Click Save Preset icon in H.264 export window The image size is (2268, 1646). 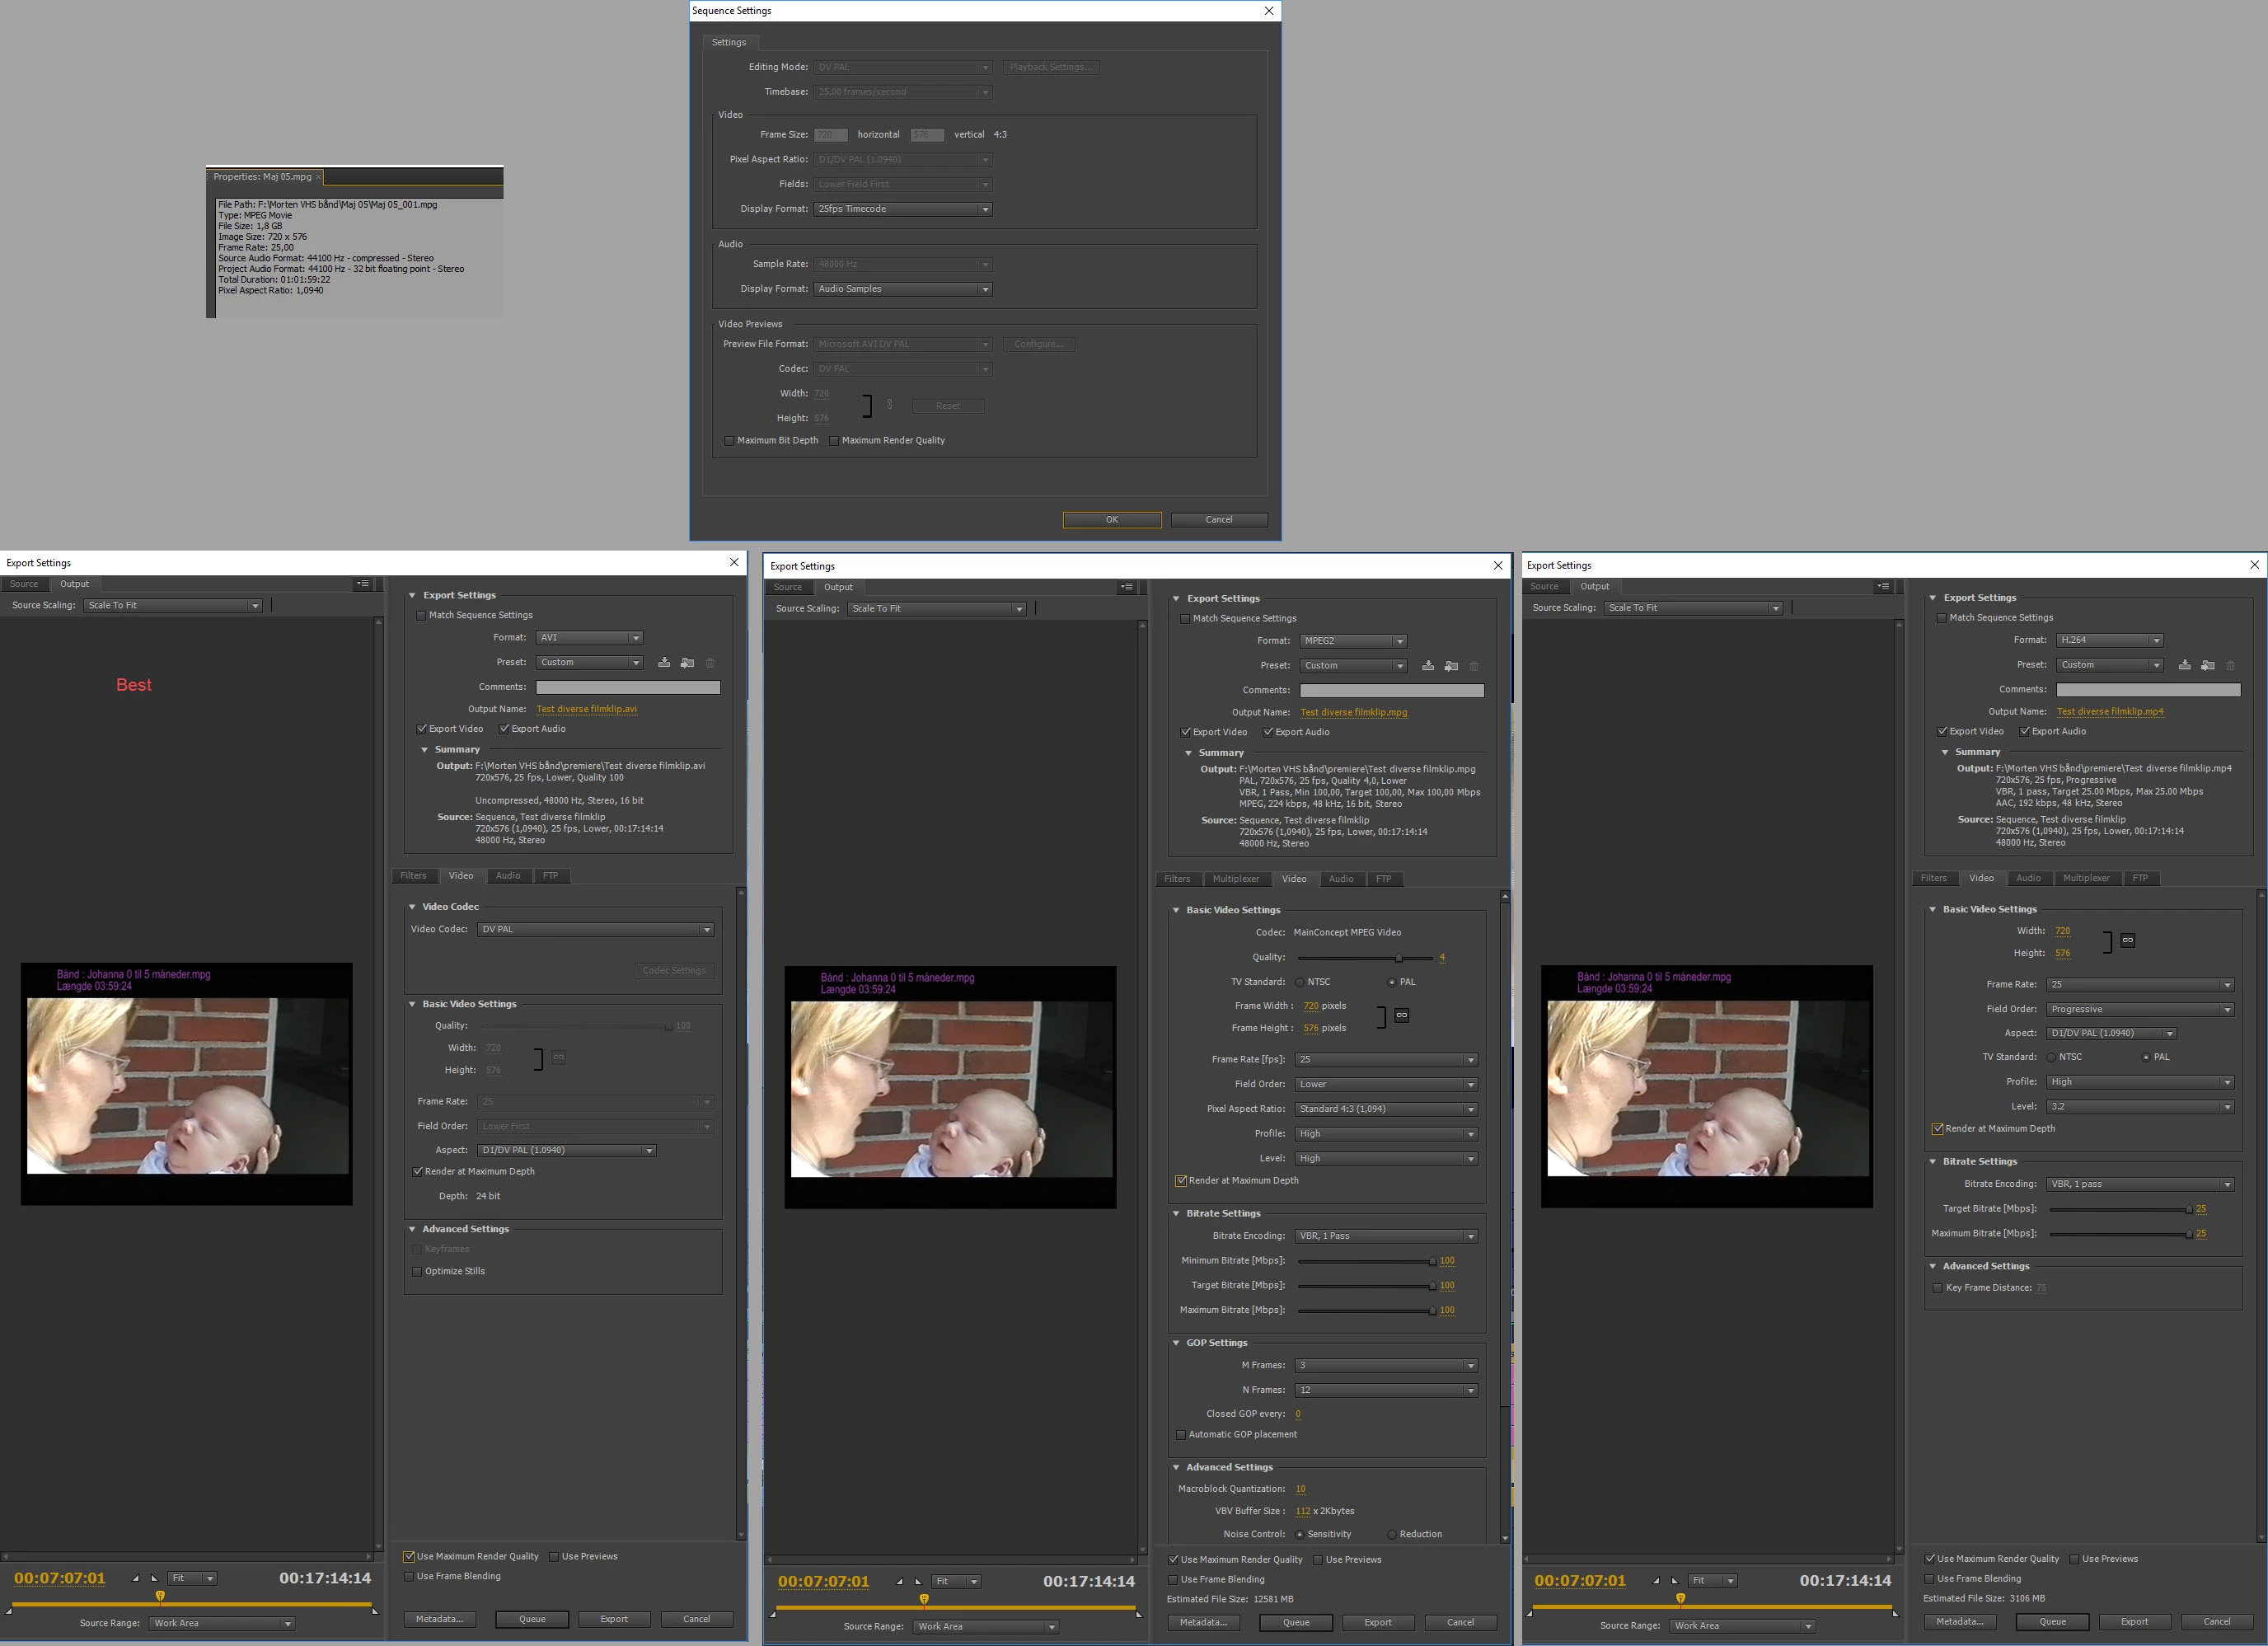point(2184,665)
